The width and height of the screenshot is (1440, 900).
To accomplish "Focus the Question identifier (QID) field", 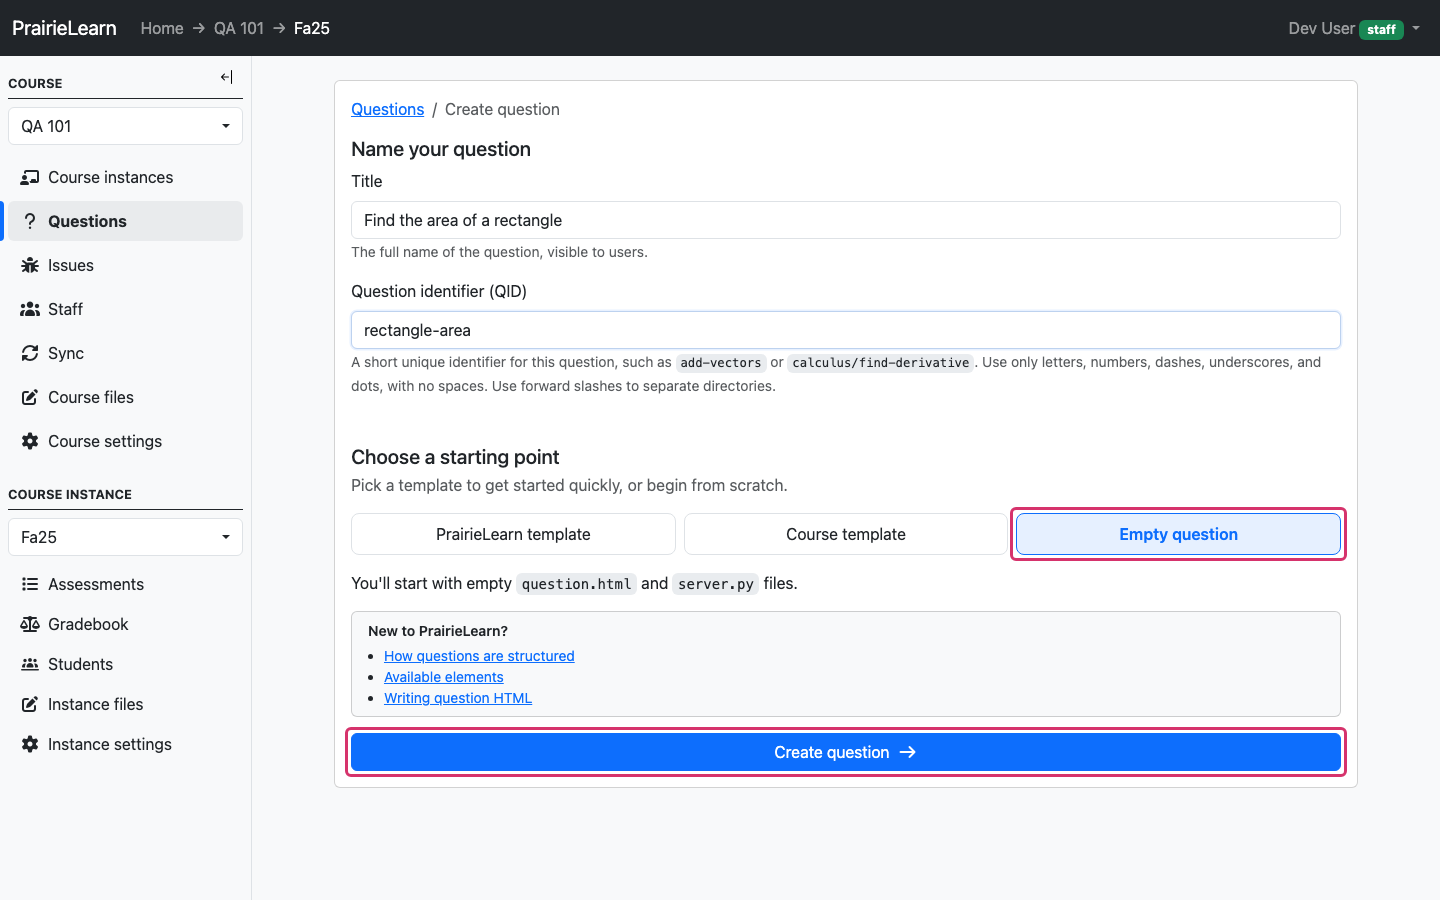I will pyautogui.click(x=846, y=330).
